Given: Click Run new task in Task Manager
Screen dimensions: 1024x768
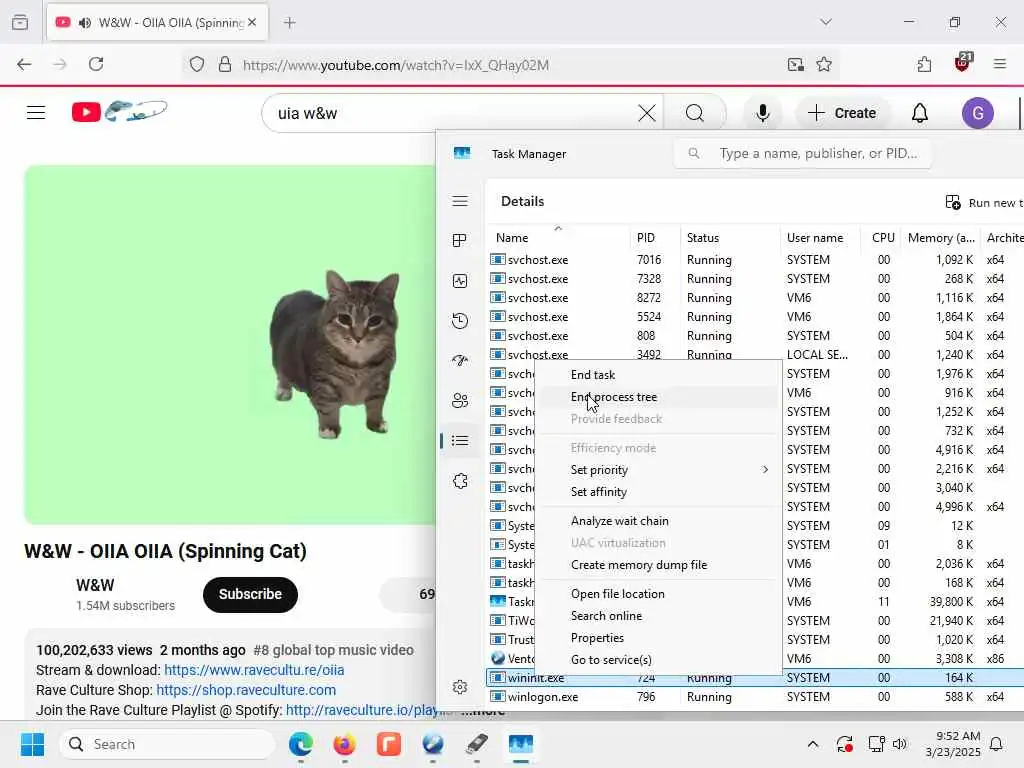Looking at the screenshot, I should [984, 202].
